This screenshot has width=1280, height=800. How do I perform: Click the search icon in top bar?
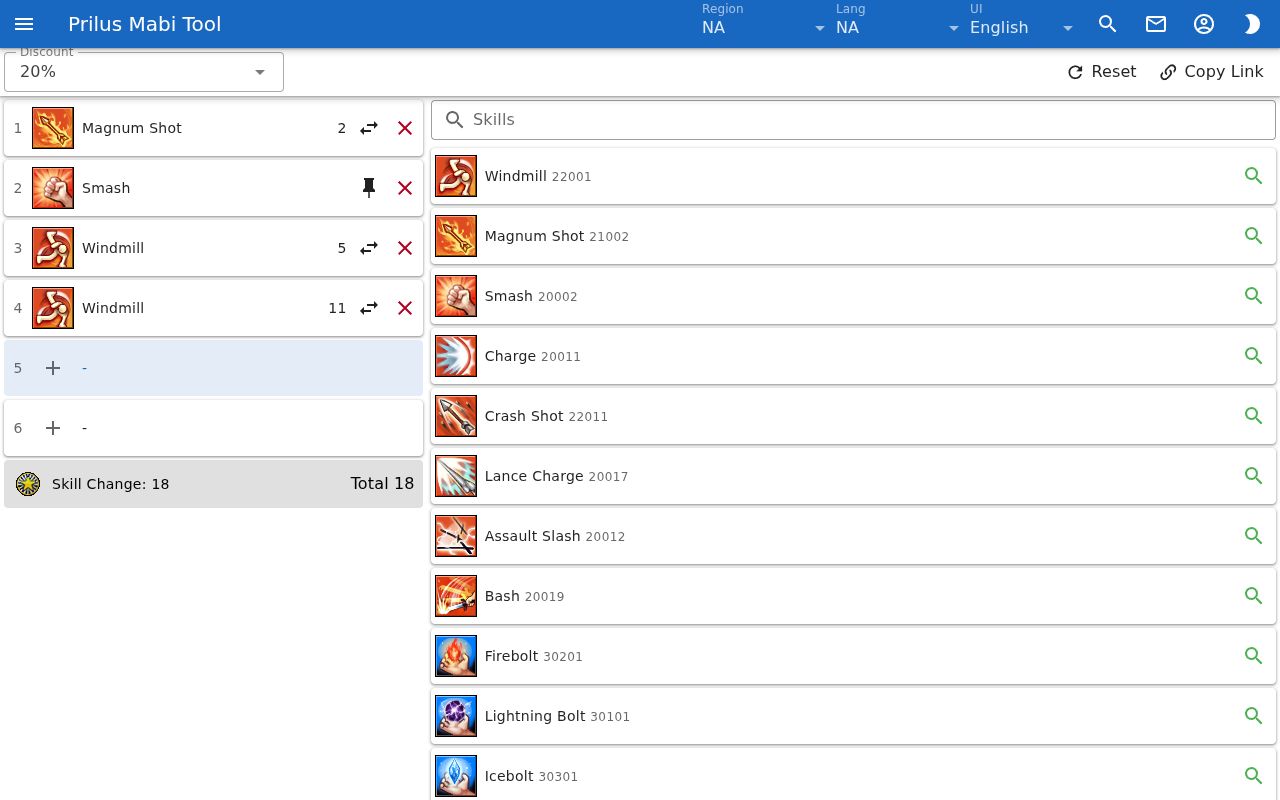click(x=1108, y=24)
